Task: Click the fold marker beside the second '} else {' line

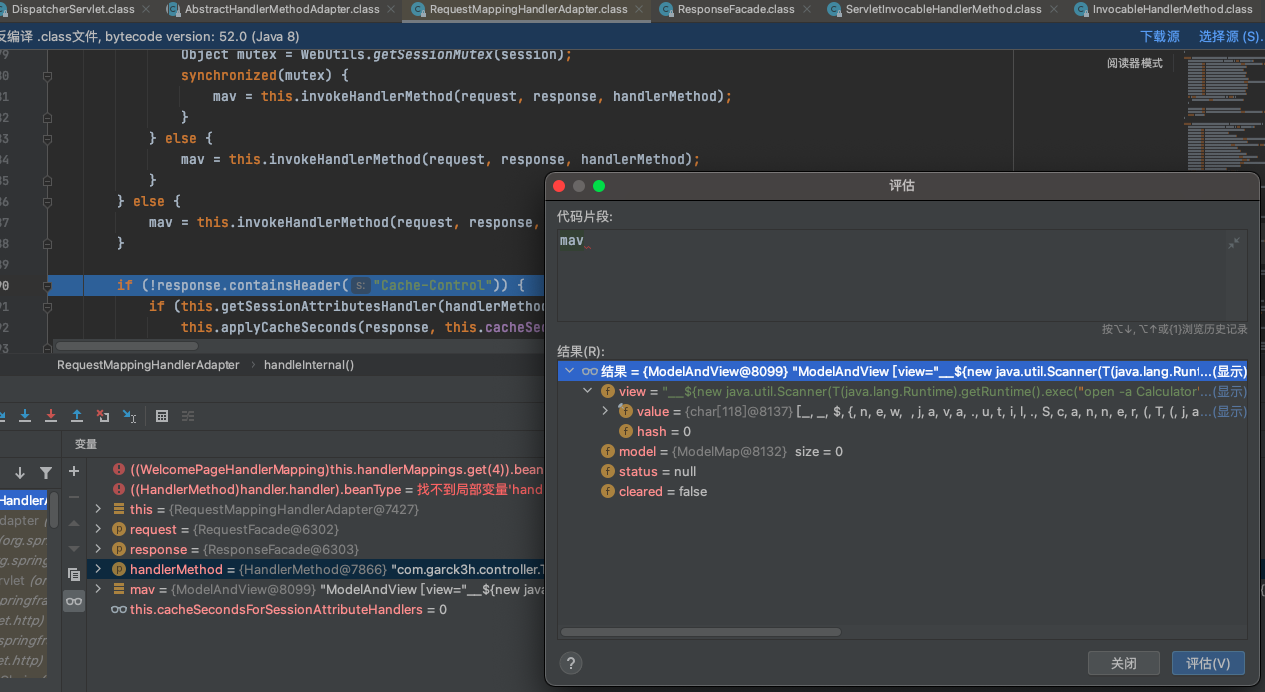Action: [x=46, y=201]
